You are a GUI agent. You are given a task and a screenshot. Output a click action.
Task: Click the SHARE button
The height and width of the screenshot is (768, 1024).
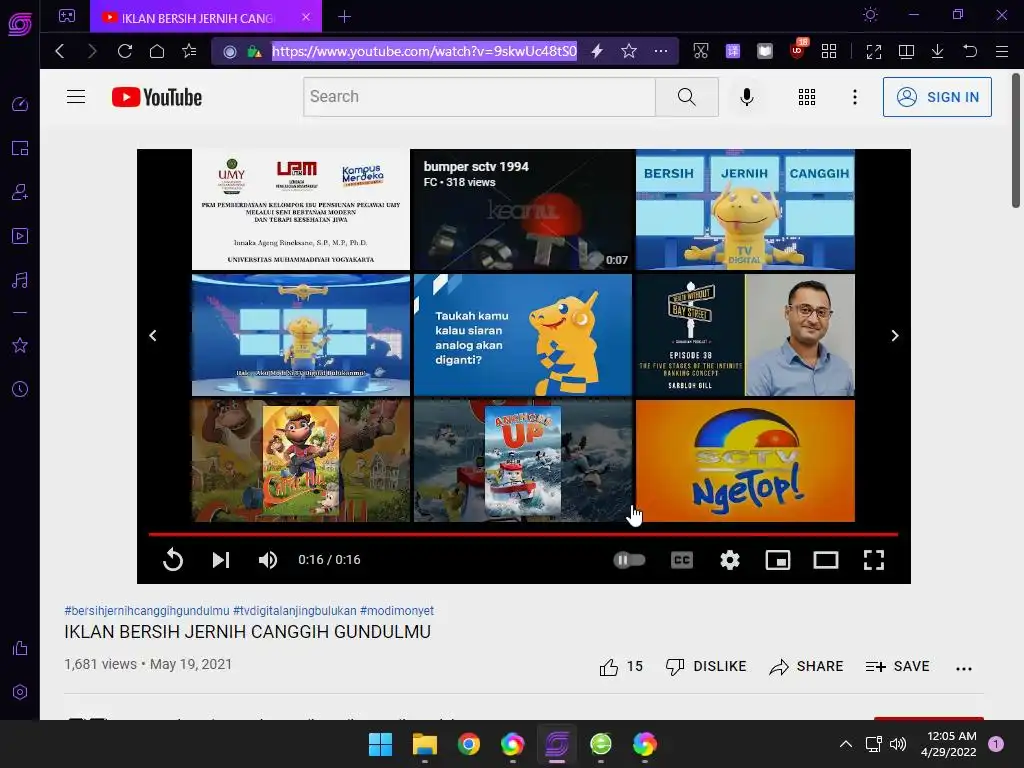(806, 667)
